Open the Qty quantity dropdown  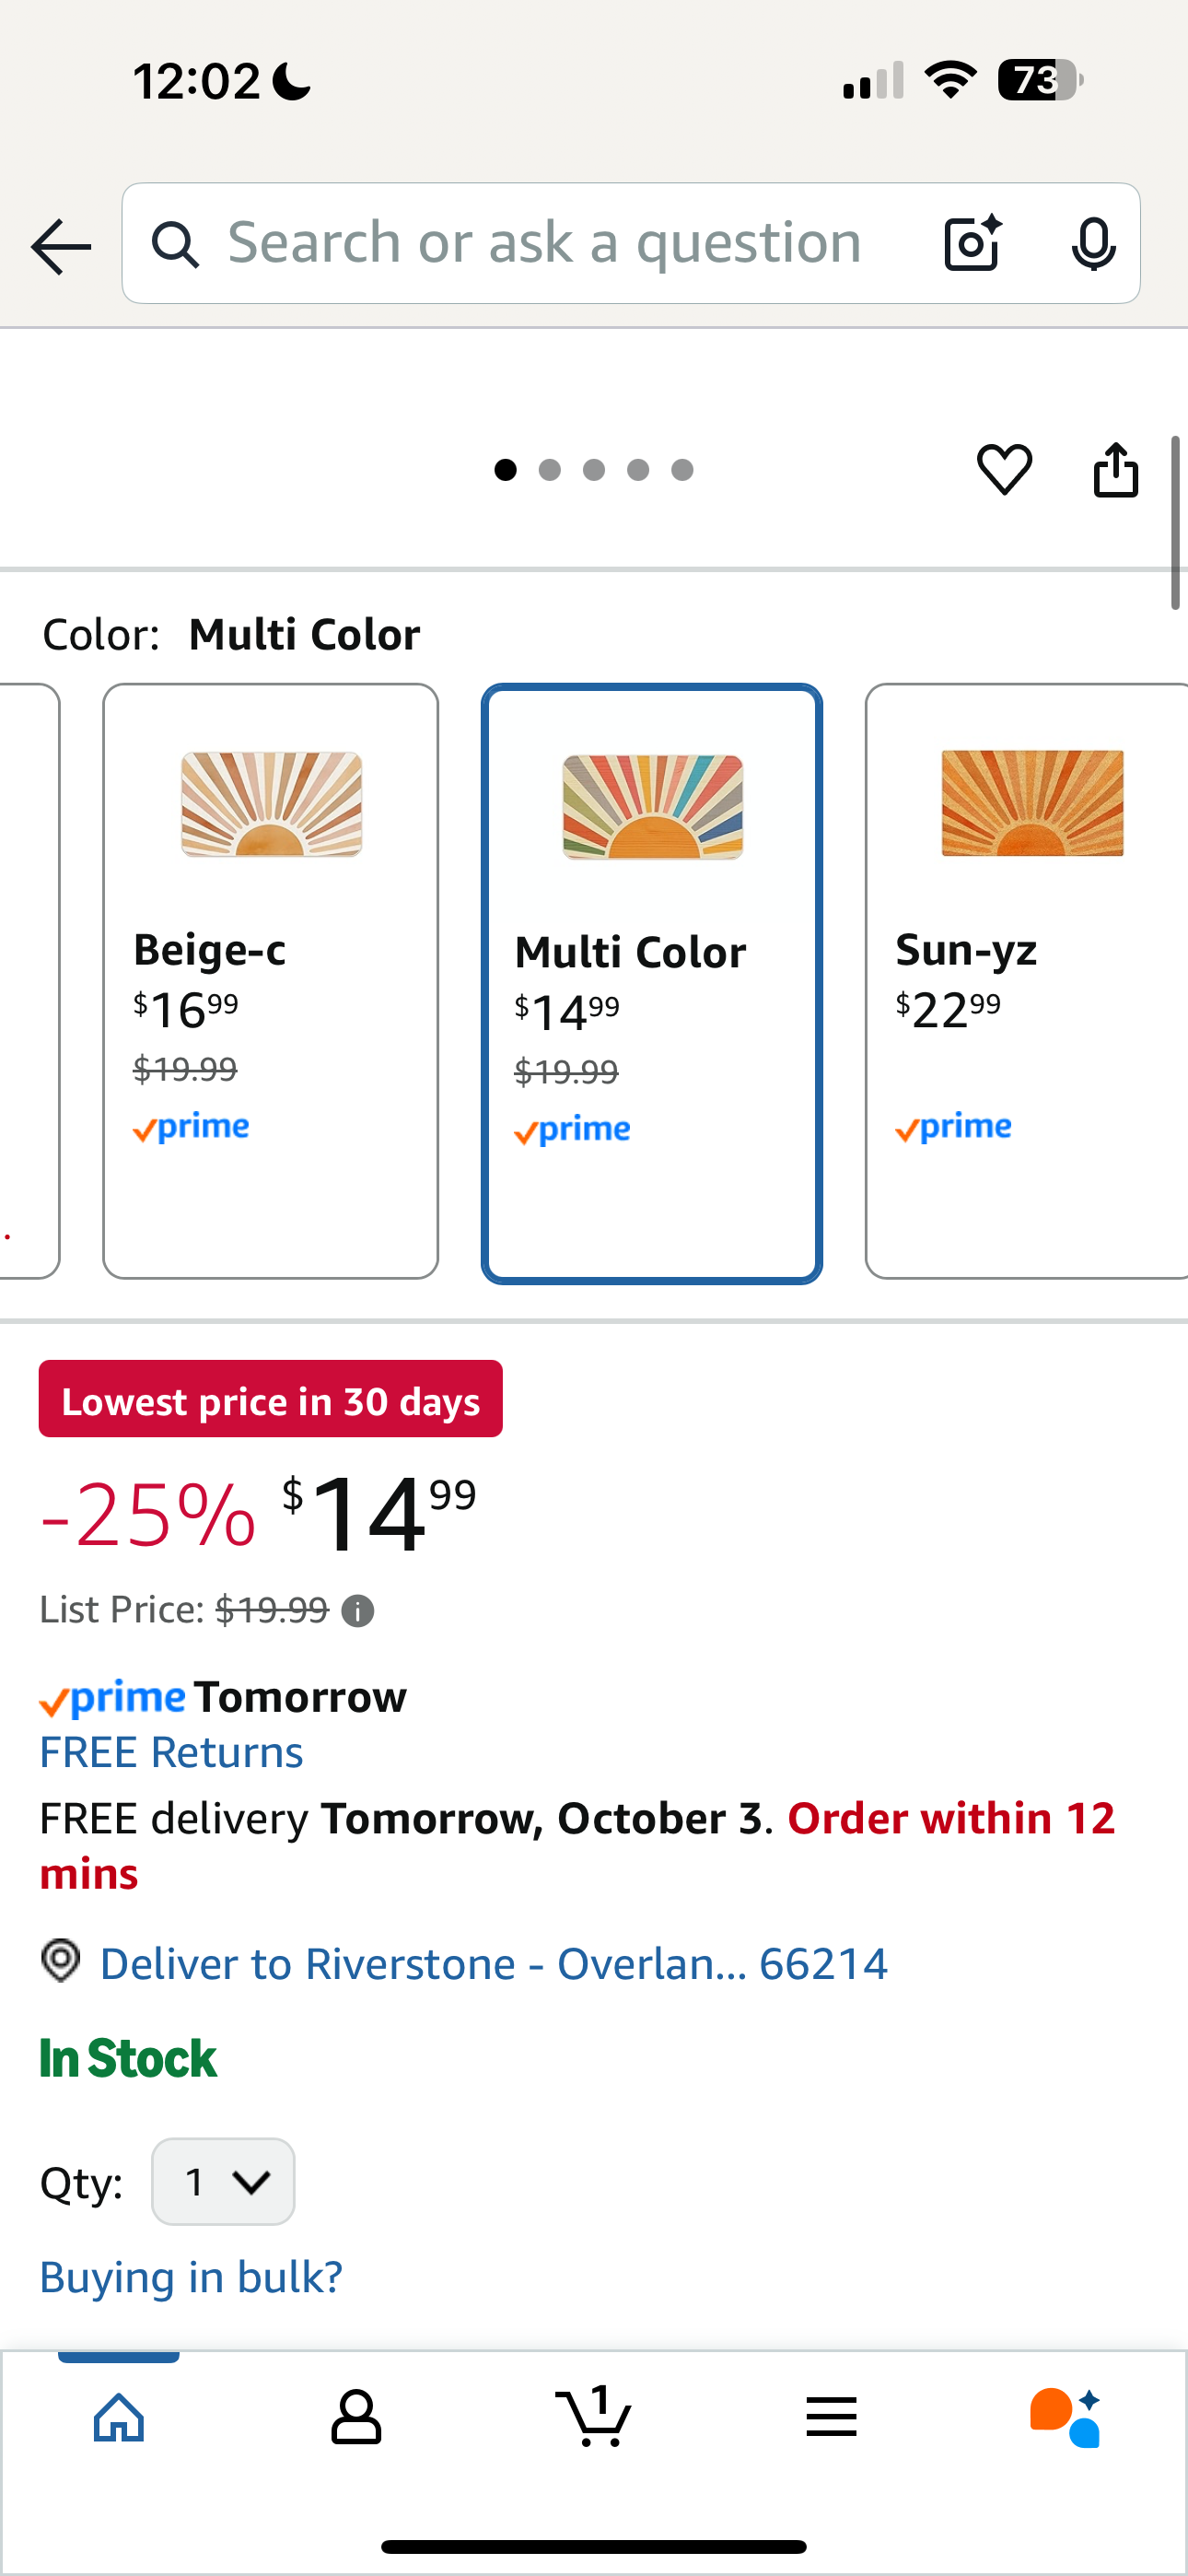click(x=223, y=2181)
